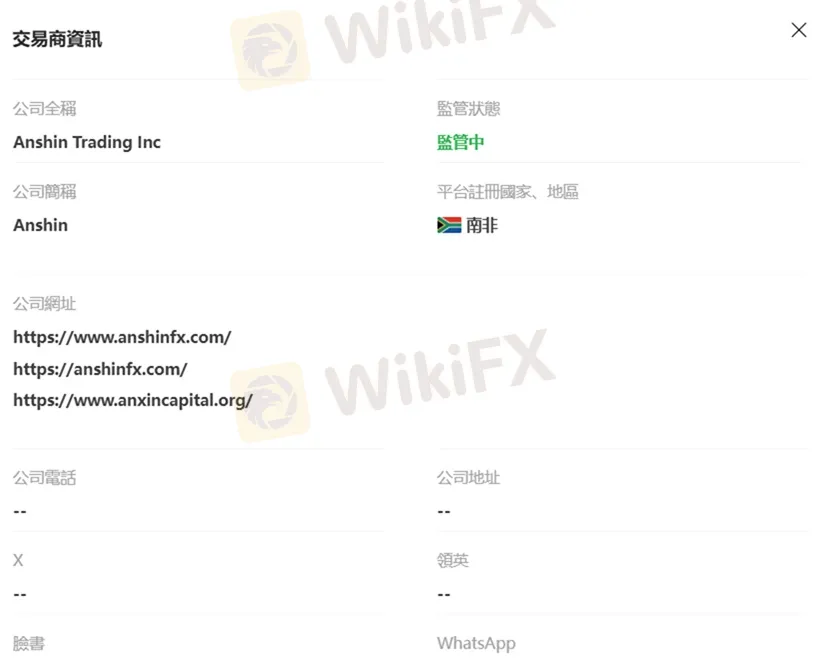Click the 臉書 label

click(x=29, y=644)
